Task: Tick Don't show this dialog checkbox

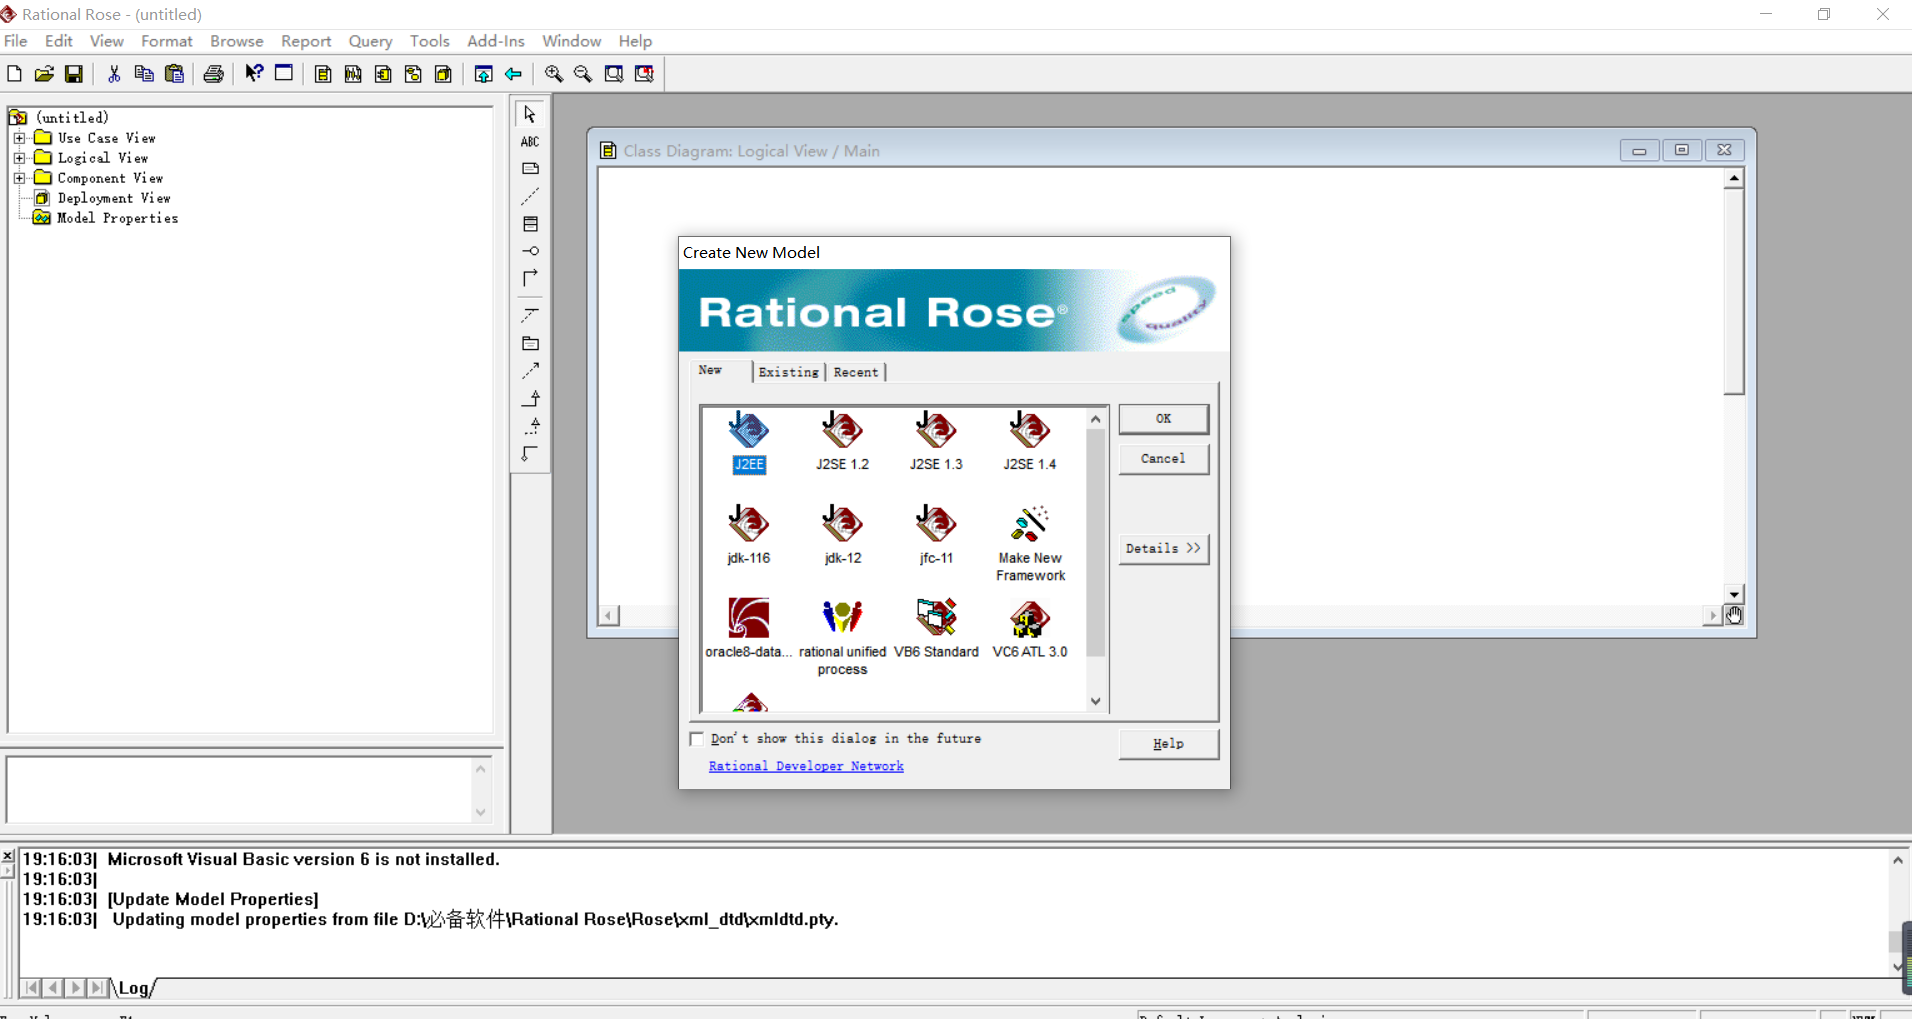Action: coord(697,739)
